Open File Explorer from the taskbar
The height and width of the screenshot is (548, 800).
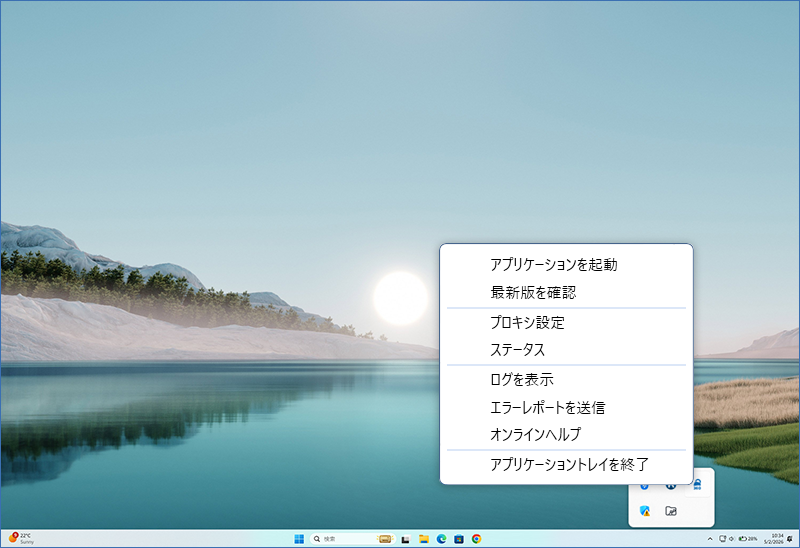click(x=424, y=539)
